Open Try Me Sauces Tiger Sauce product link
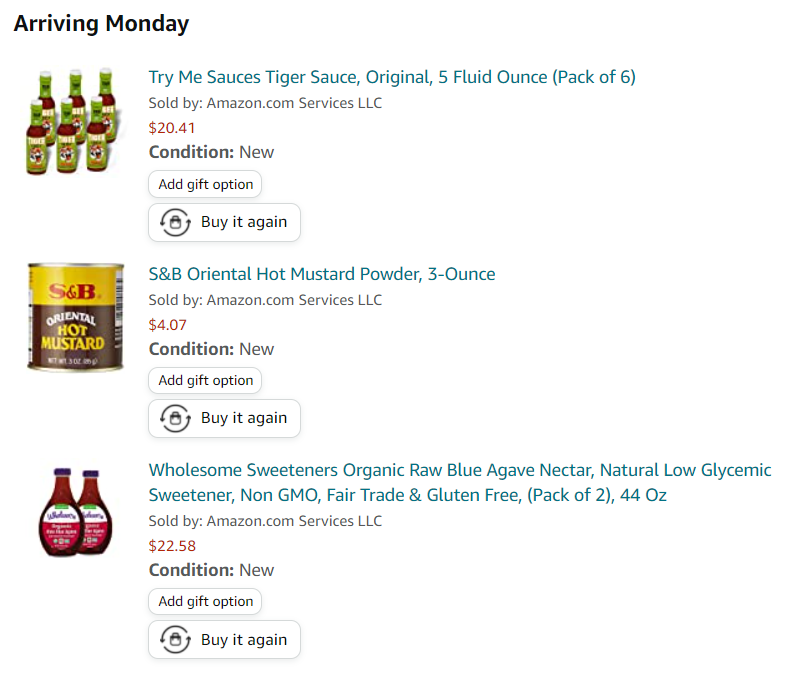This screenshot has width=799, height=673. point(392,77)
